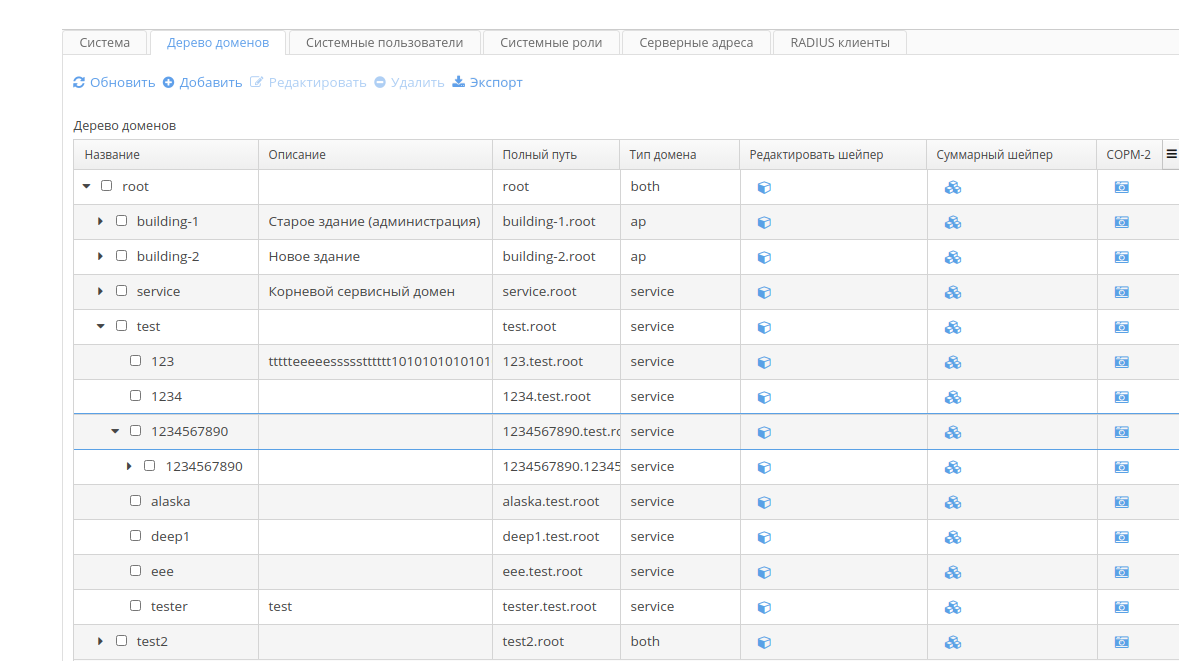Select the checkbox next to alaska

(x=136, y=501)
